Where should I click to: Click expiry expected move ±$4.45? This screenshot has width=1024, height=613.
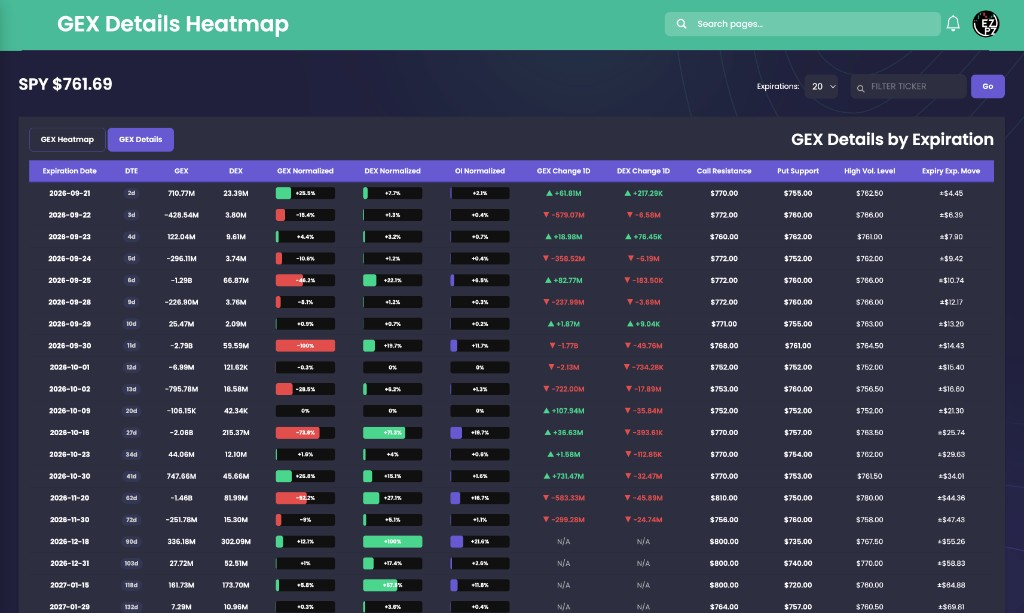pyautogui.click(x=951, y=193)
